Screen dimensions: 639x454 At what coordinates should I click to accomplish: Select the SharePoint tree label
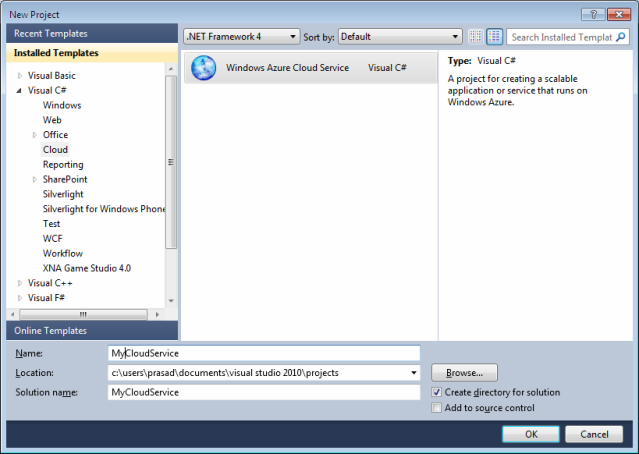pyautogui.click(x=65, y=179)
